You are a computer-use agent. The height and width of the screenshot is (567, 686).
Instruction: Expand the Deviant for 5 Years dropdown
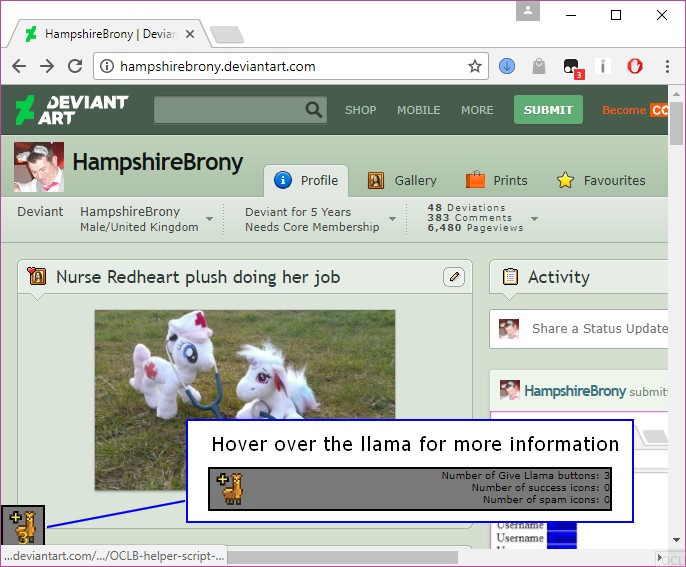(x=392, y=219)
